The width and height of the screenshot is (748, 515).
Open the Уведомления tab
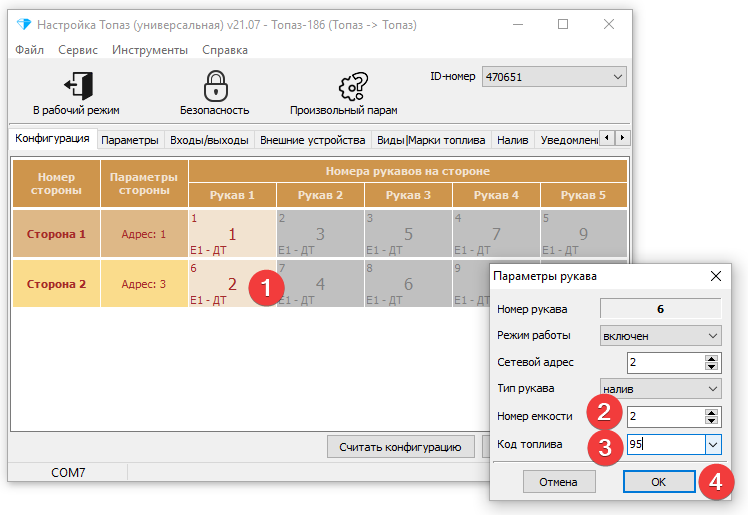569,140
